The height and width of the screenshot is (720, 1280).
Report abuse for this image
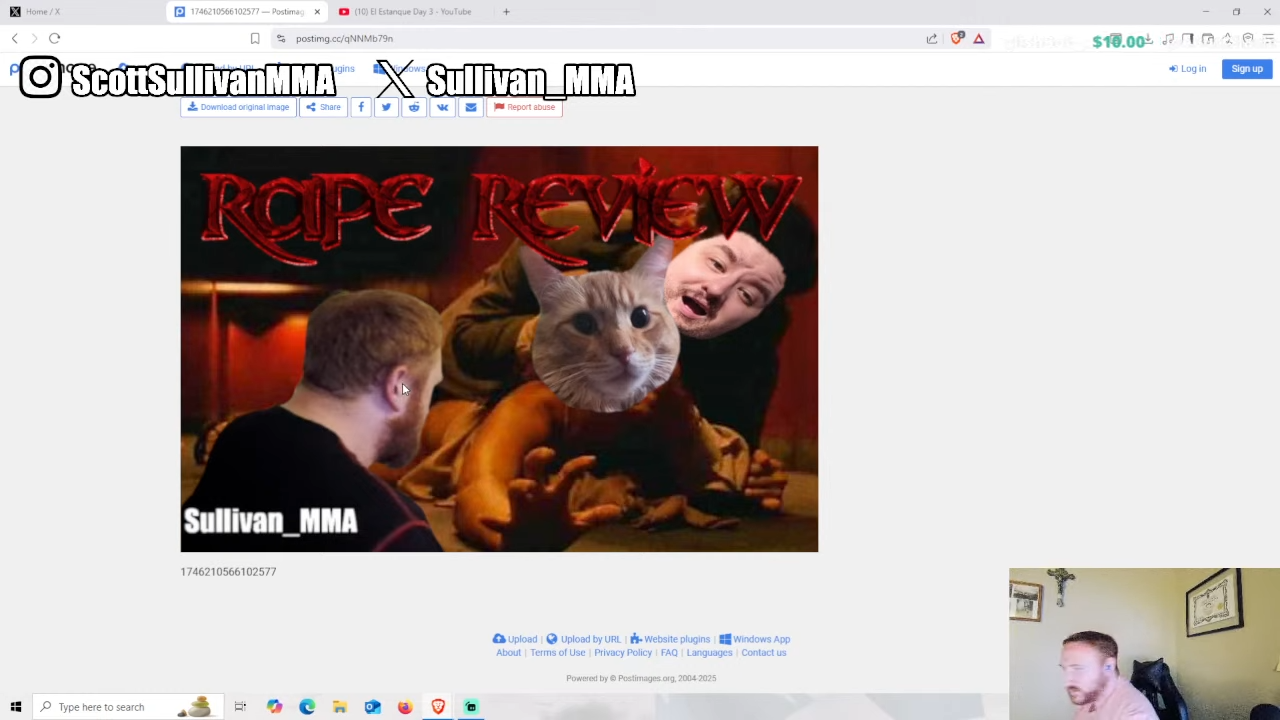(x=524, y=107)
